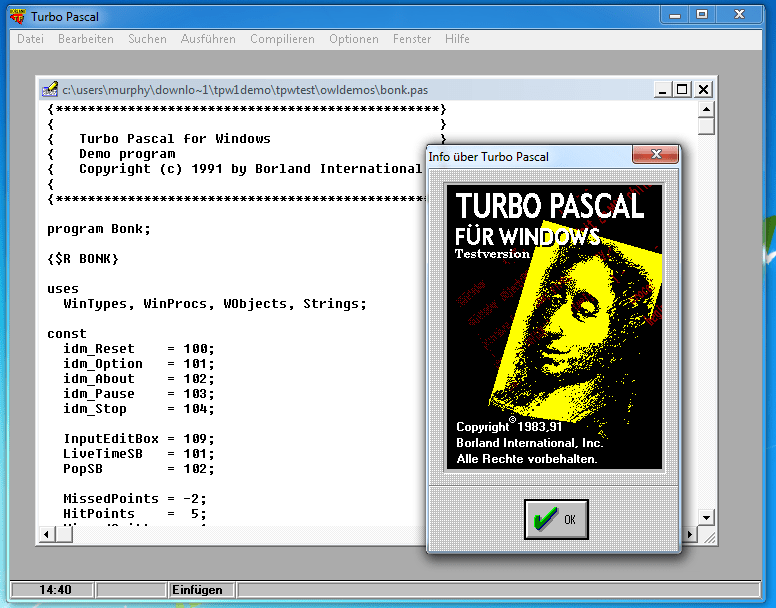Click the vertical scrollbar thumb in editor
The height and width of the screenshot is (608, 776).
tap(706, 126)
